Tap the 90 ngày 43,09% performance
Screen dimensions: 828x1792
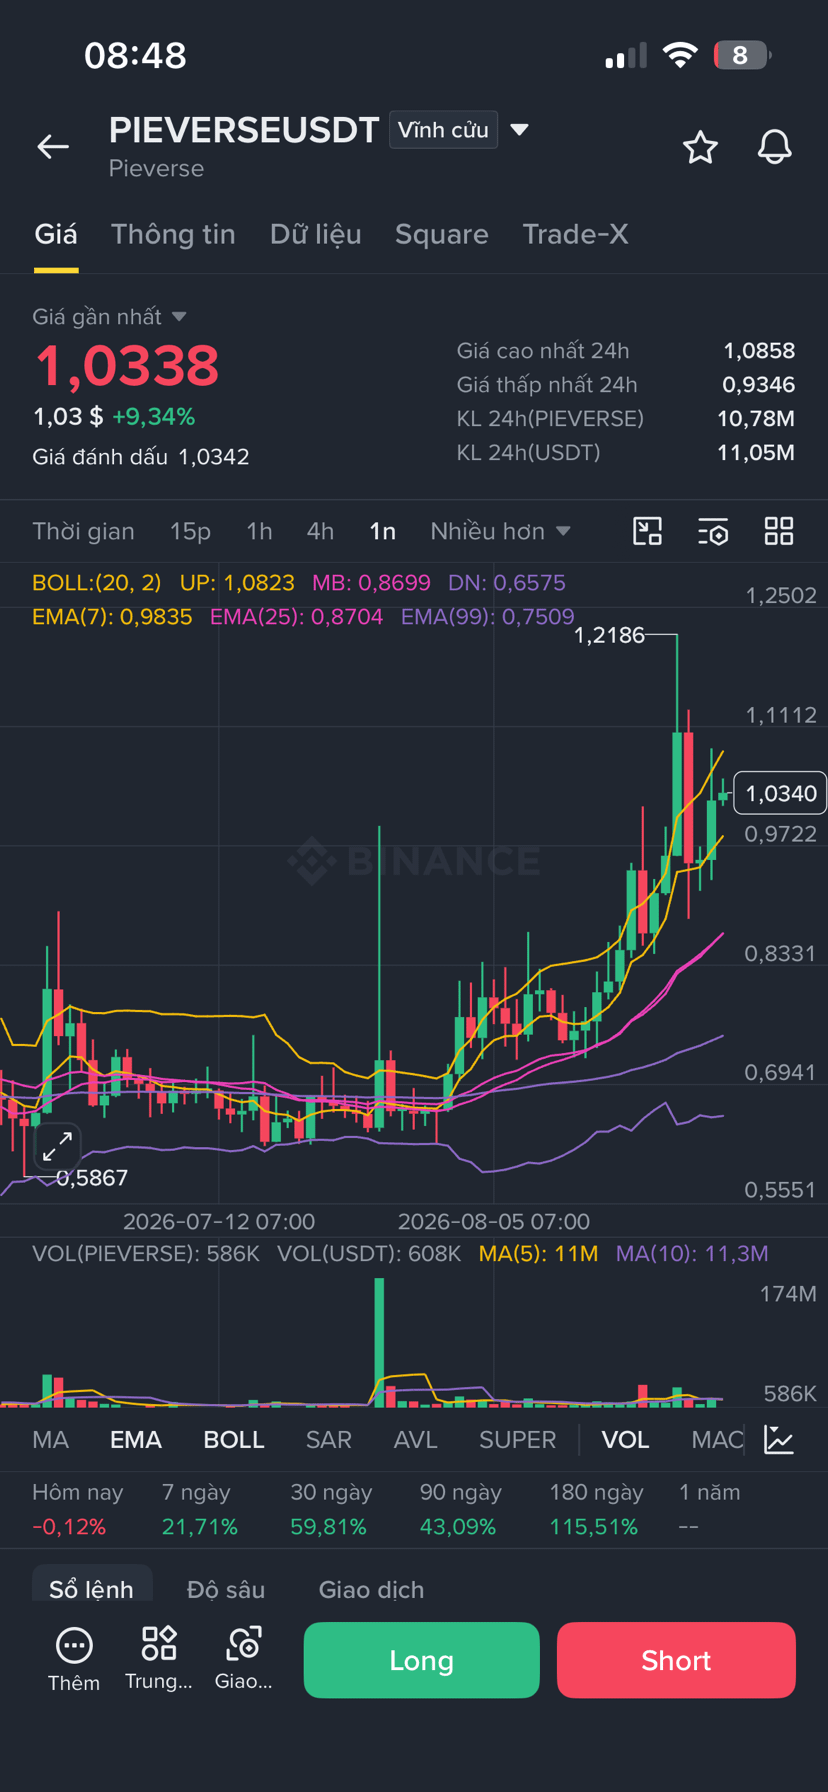point(460,1509)
